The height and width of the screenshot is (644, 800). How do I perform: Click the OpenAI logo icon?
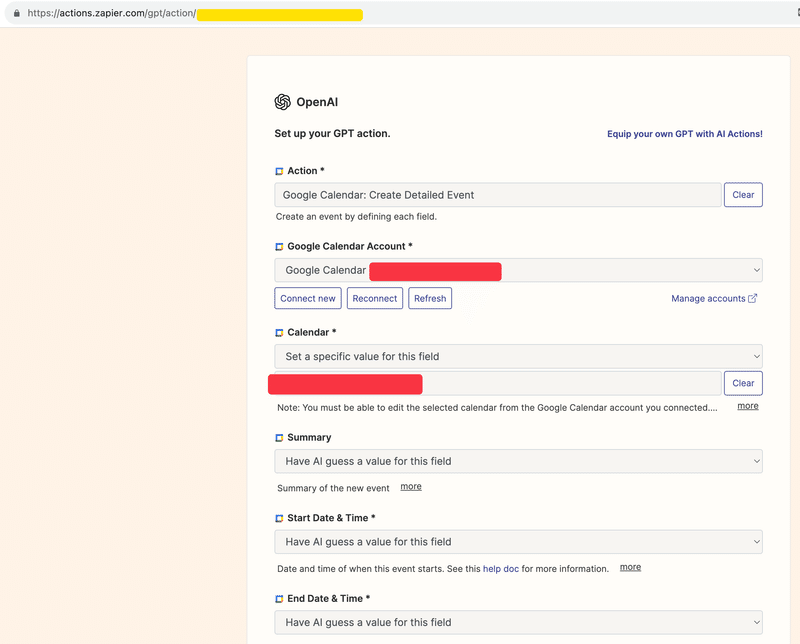(x=282, y=102)
